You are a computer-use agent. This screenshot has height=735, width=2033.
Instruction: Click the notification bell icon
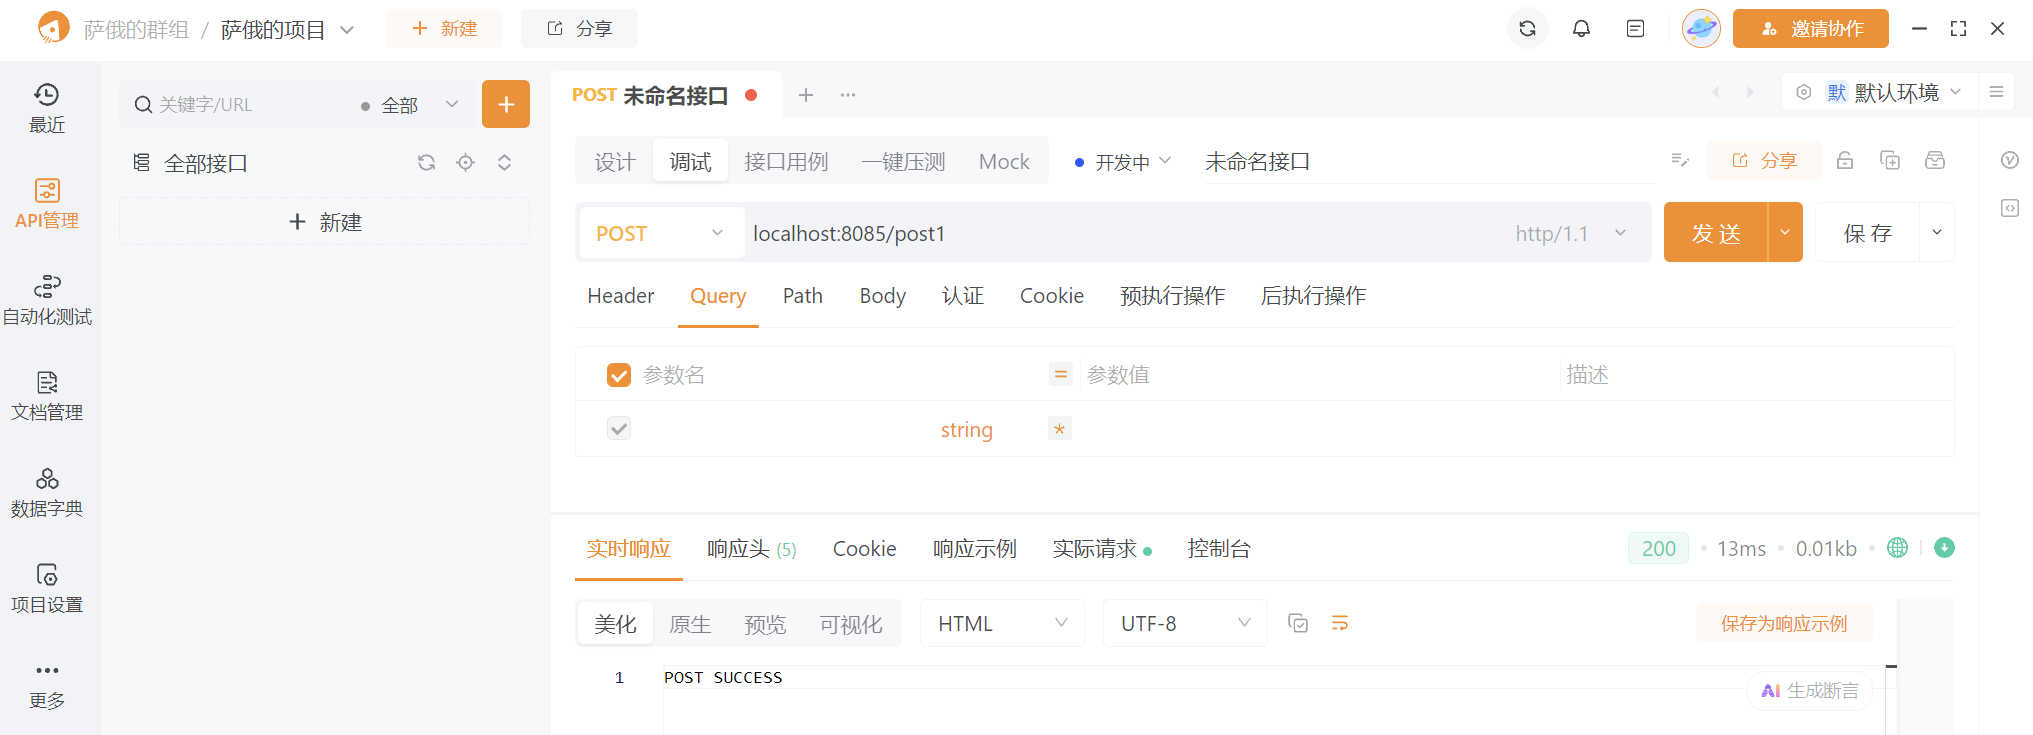[x=1581, y=29]
